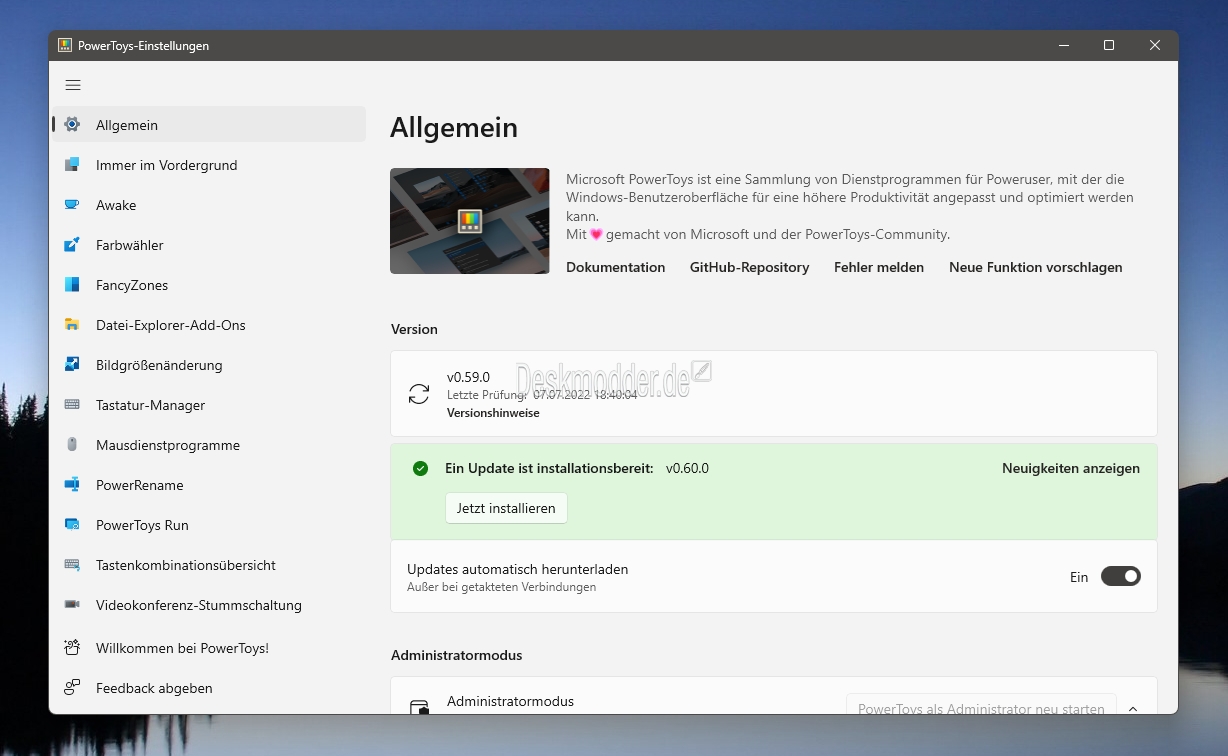Click the FancyZones sidebar icon
1228x756 pixels.
click(x=72, y=285)
